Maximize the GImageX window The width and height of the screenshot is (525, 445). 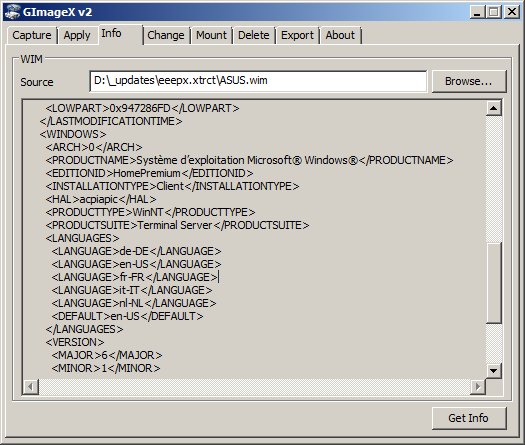click(494, 12)
